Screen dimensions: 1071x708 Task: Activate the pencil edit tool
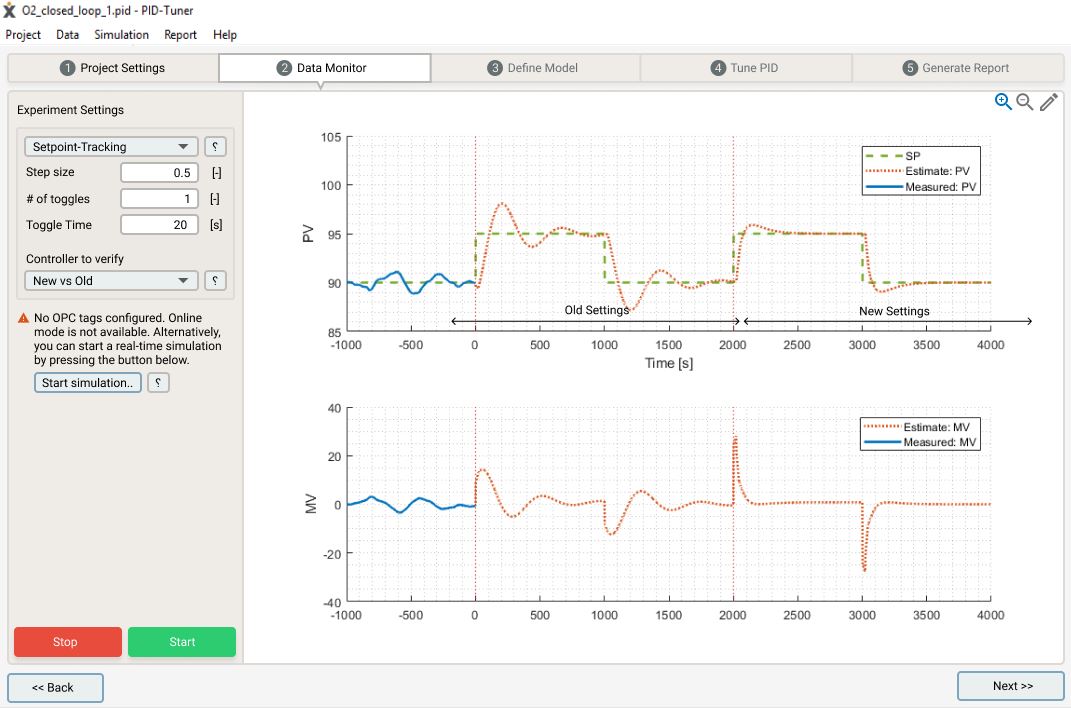(1048, 101)
